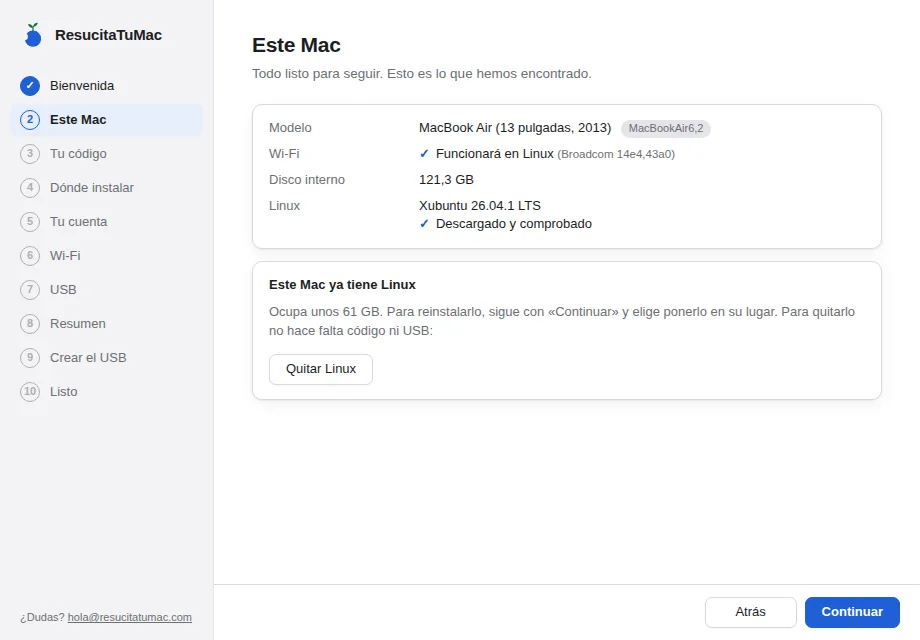Click the step 4 circle icon
This screenshot has width=920, height=640.
coord(30,188)
